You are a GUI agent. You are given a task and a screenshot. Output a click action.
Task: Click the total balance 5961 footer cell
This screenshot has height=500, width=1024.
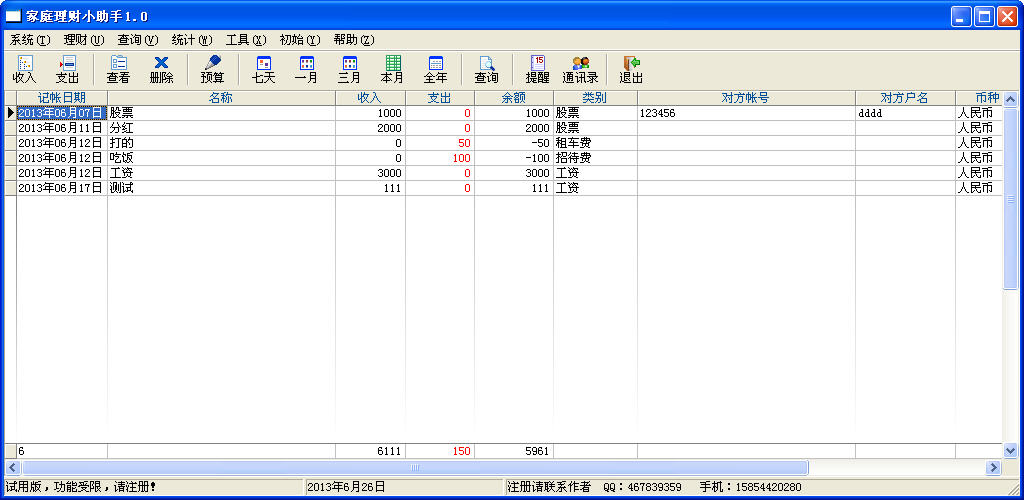tap(514, 451)
